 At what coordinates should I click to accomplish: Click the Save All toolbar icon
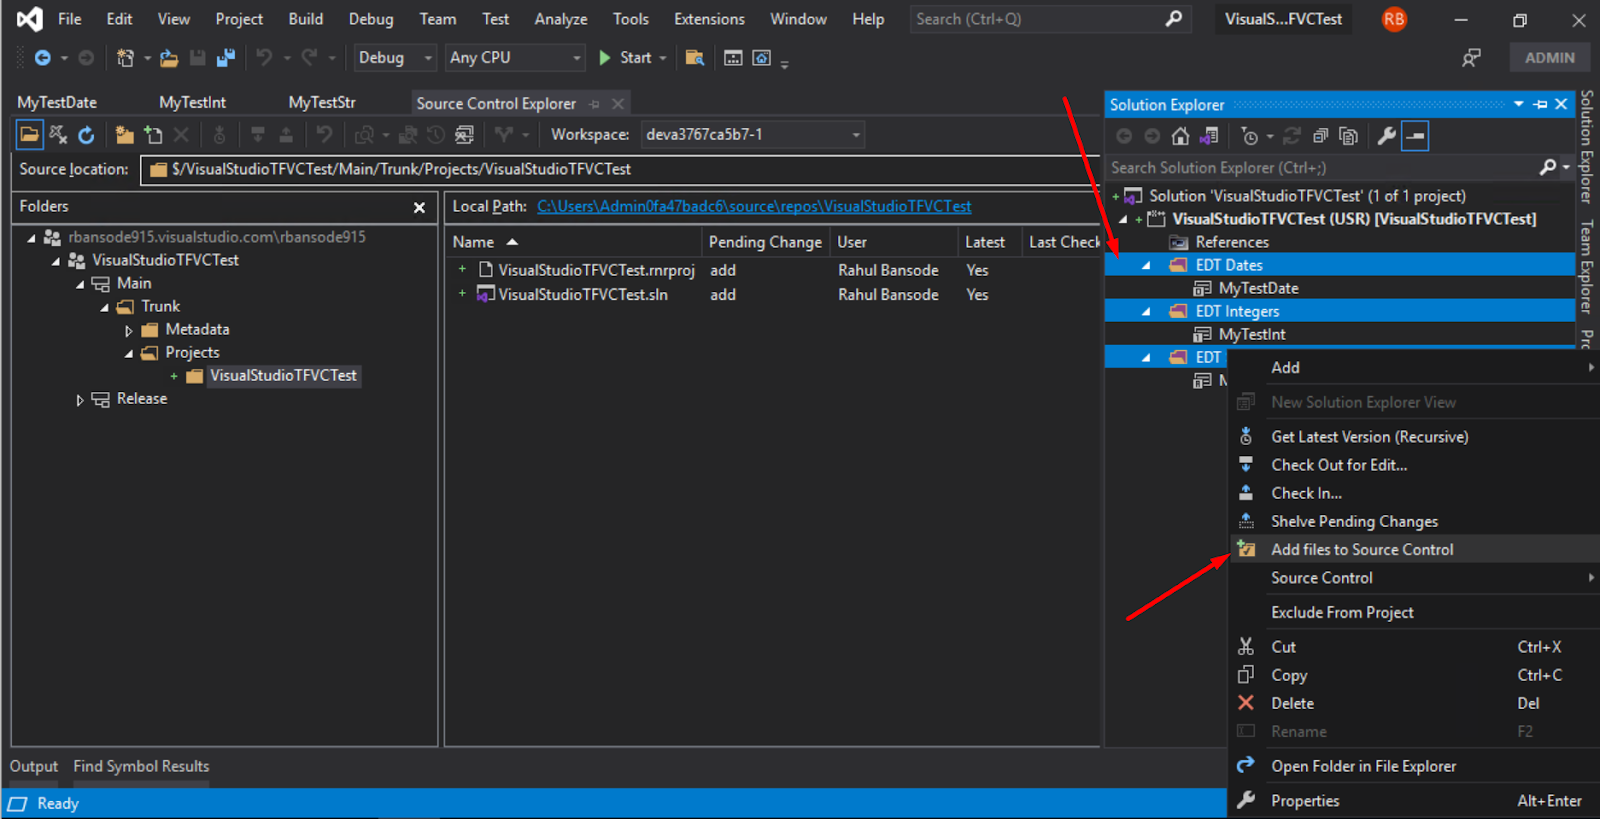[226, 58]
